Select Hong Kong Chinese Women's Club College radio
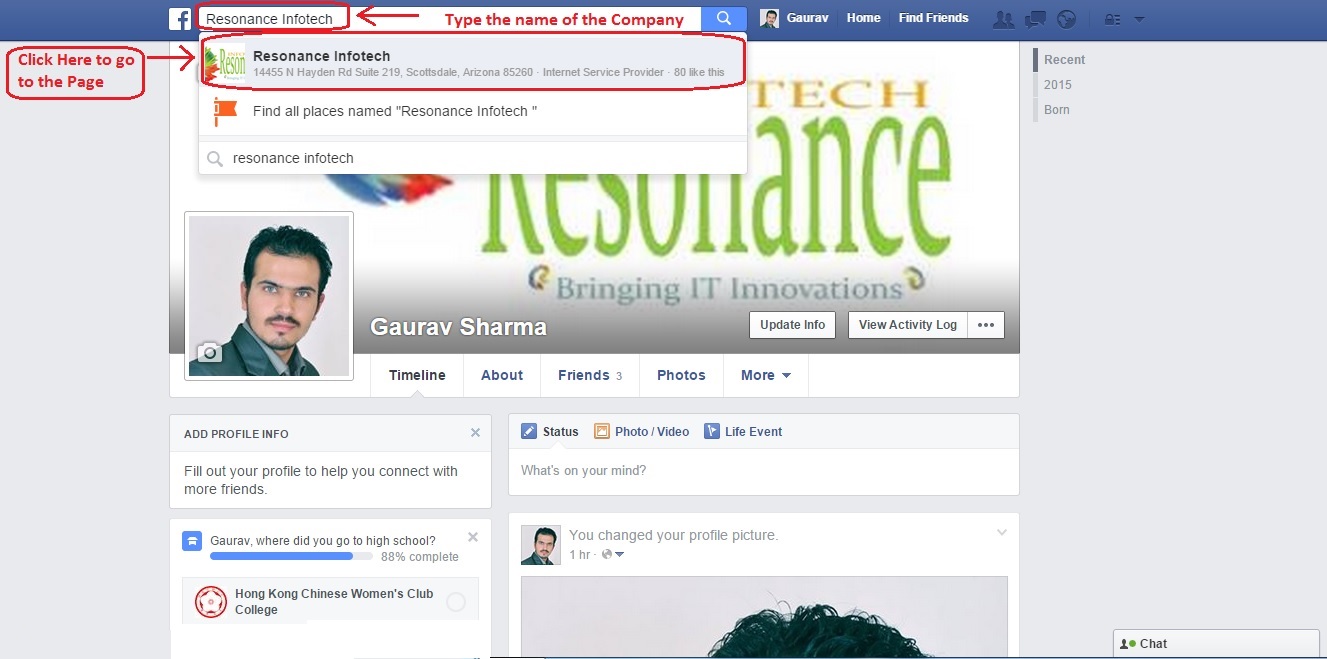Viewport: 1327px width, 659px height. 456,602
